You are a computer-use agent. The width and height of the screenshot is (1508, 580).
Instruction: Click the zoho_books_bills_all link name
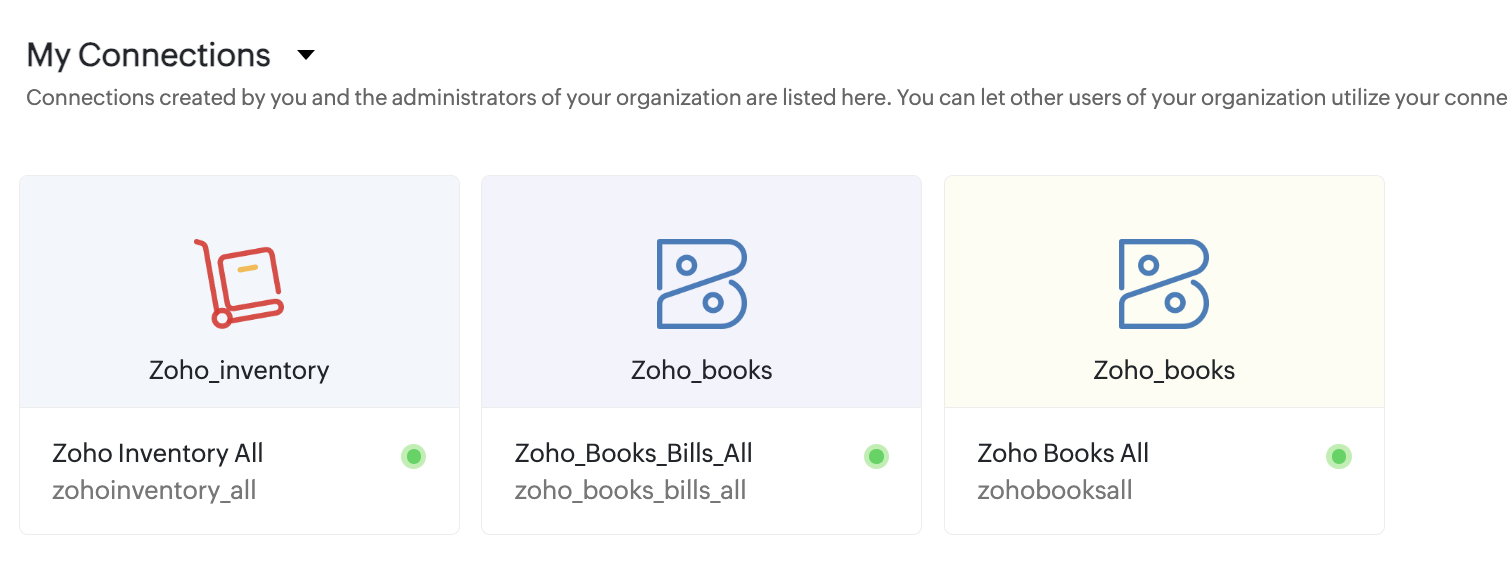(x=630, y=490)
